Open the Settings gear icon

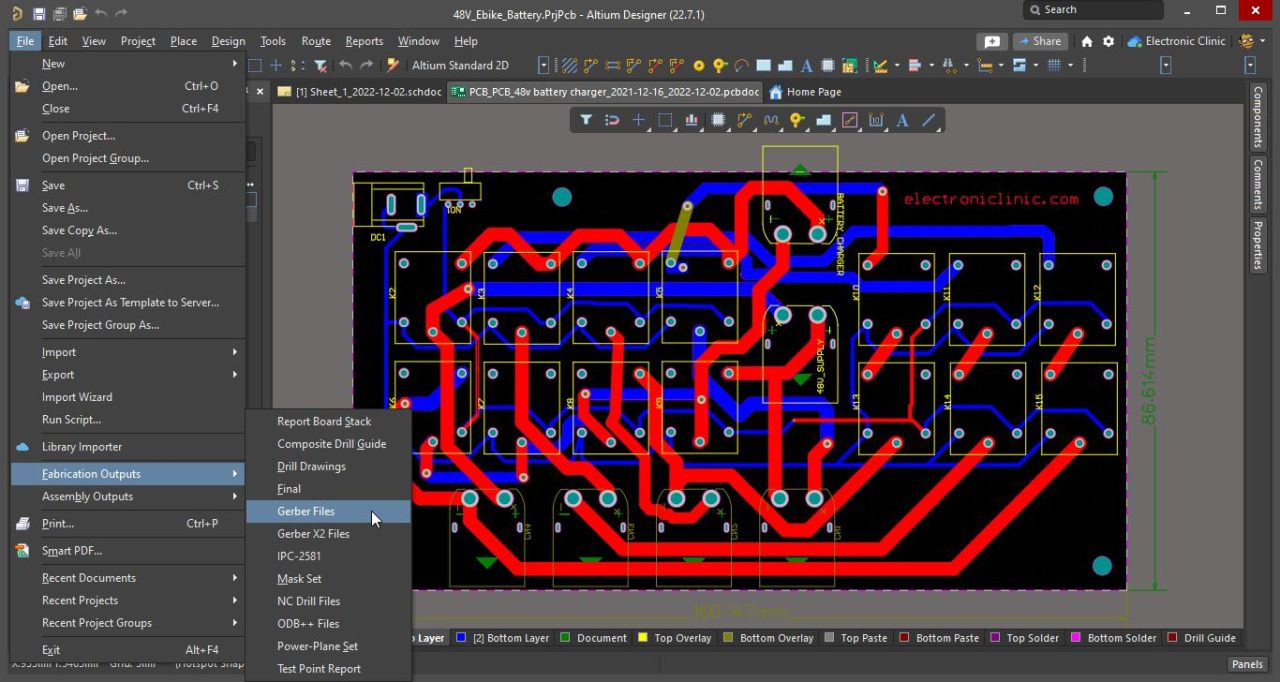point(1108,41)
